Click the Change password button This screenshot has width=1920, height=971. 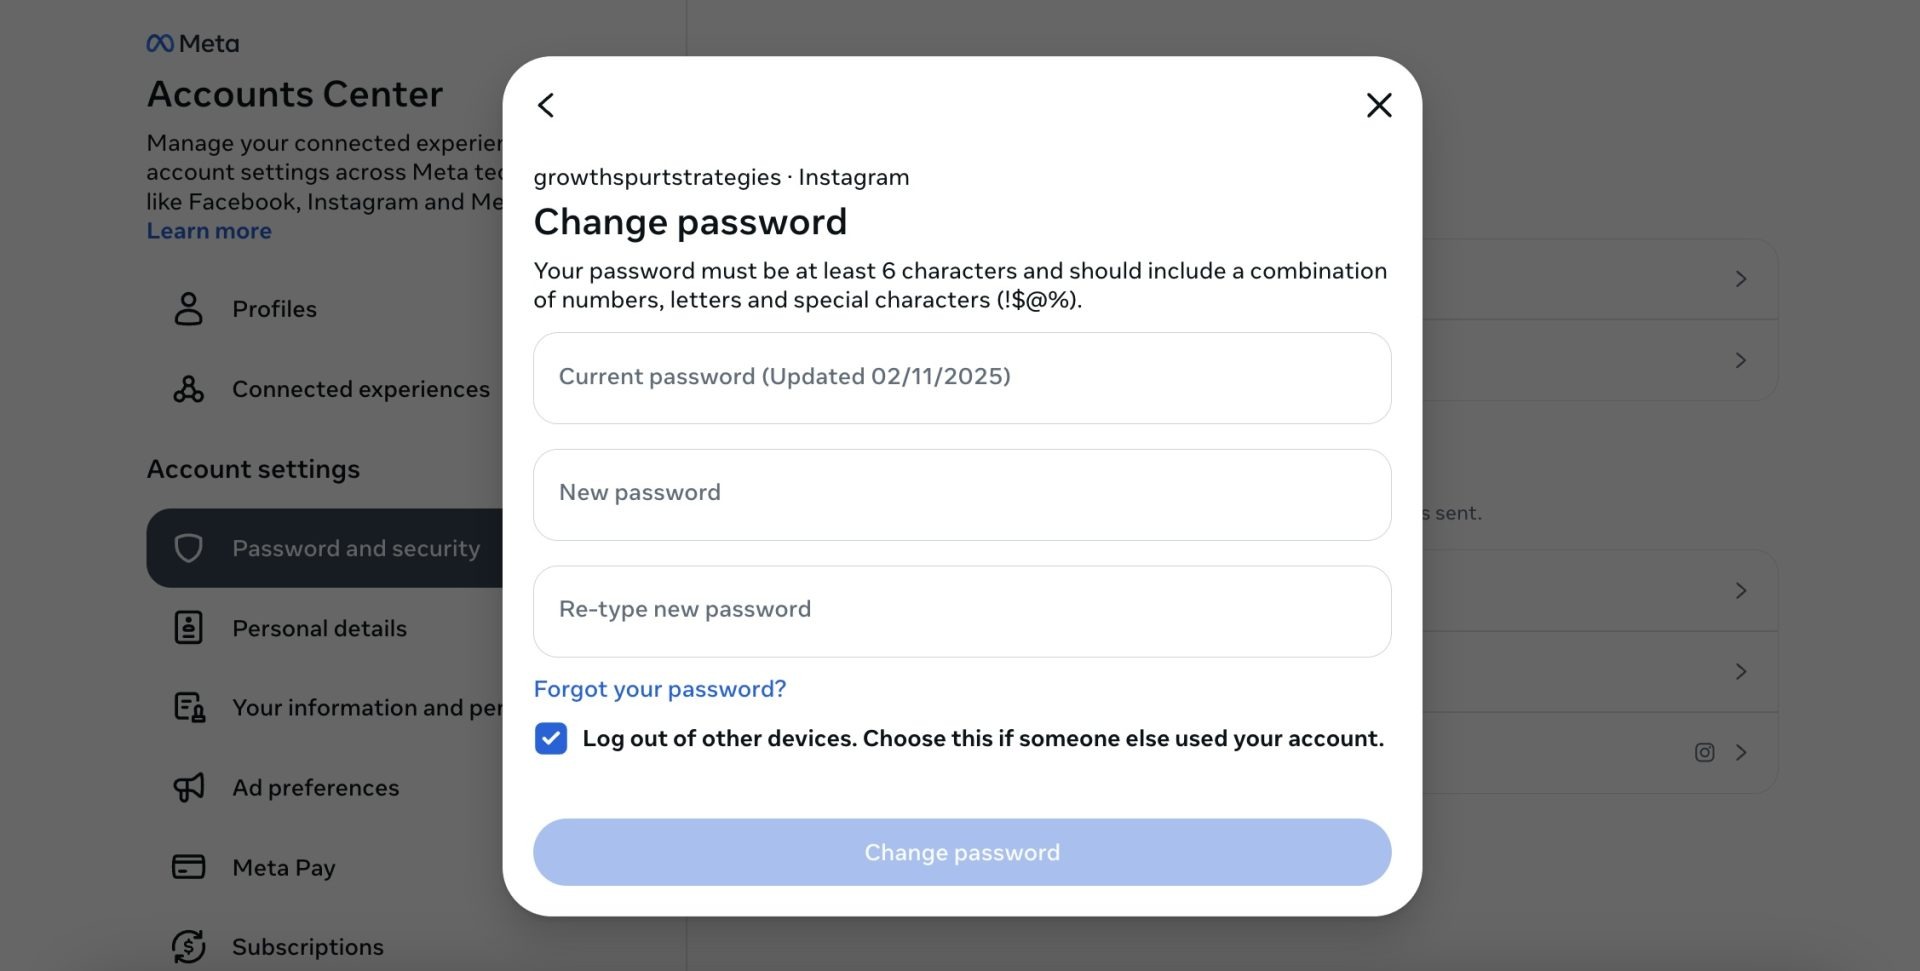(962, 852)
